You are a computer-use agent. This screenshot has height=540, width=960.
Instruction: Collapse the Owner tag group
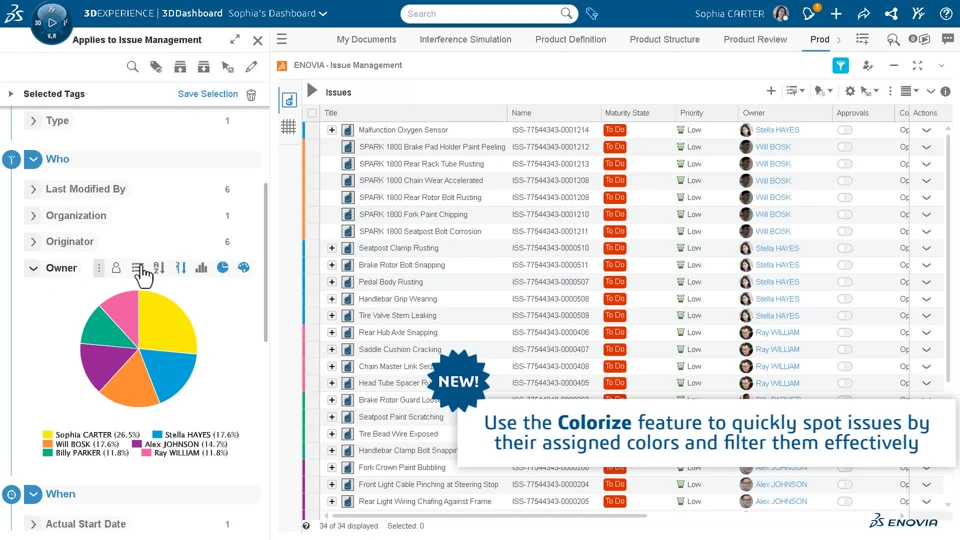[34, 268]
